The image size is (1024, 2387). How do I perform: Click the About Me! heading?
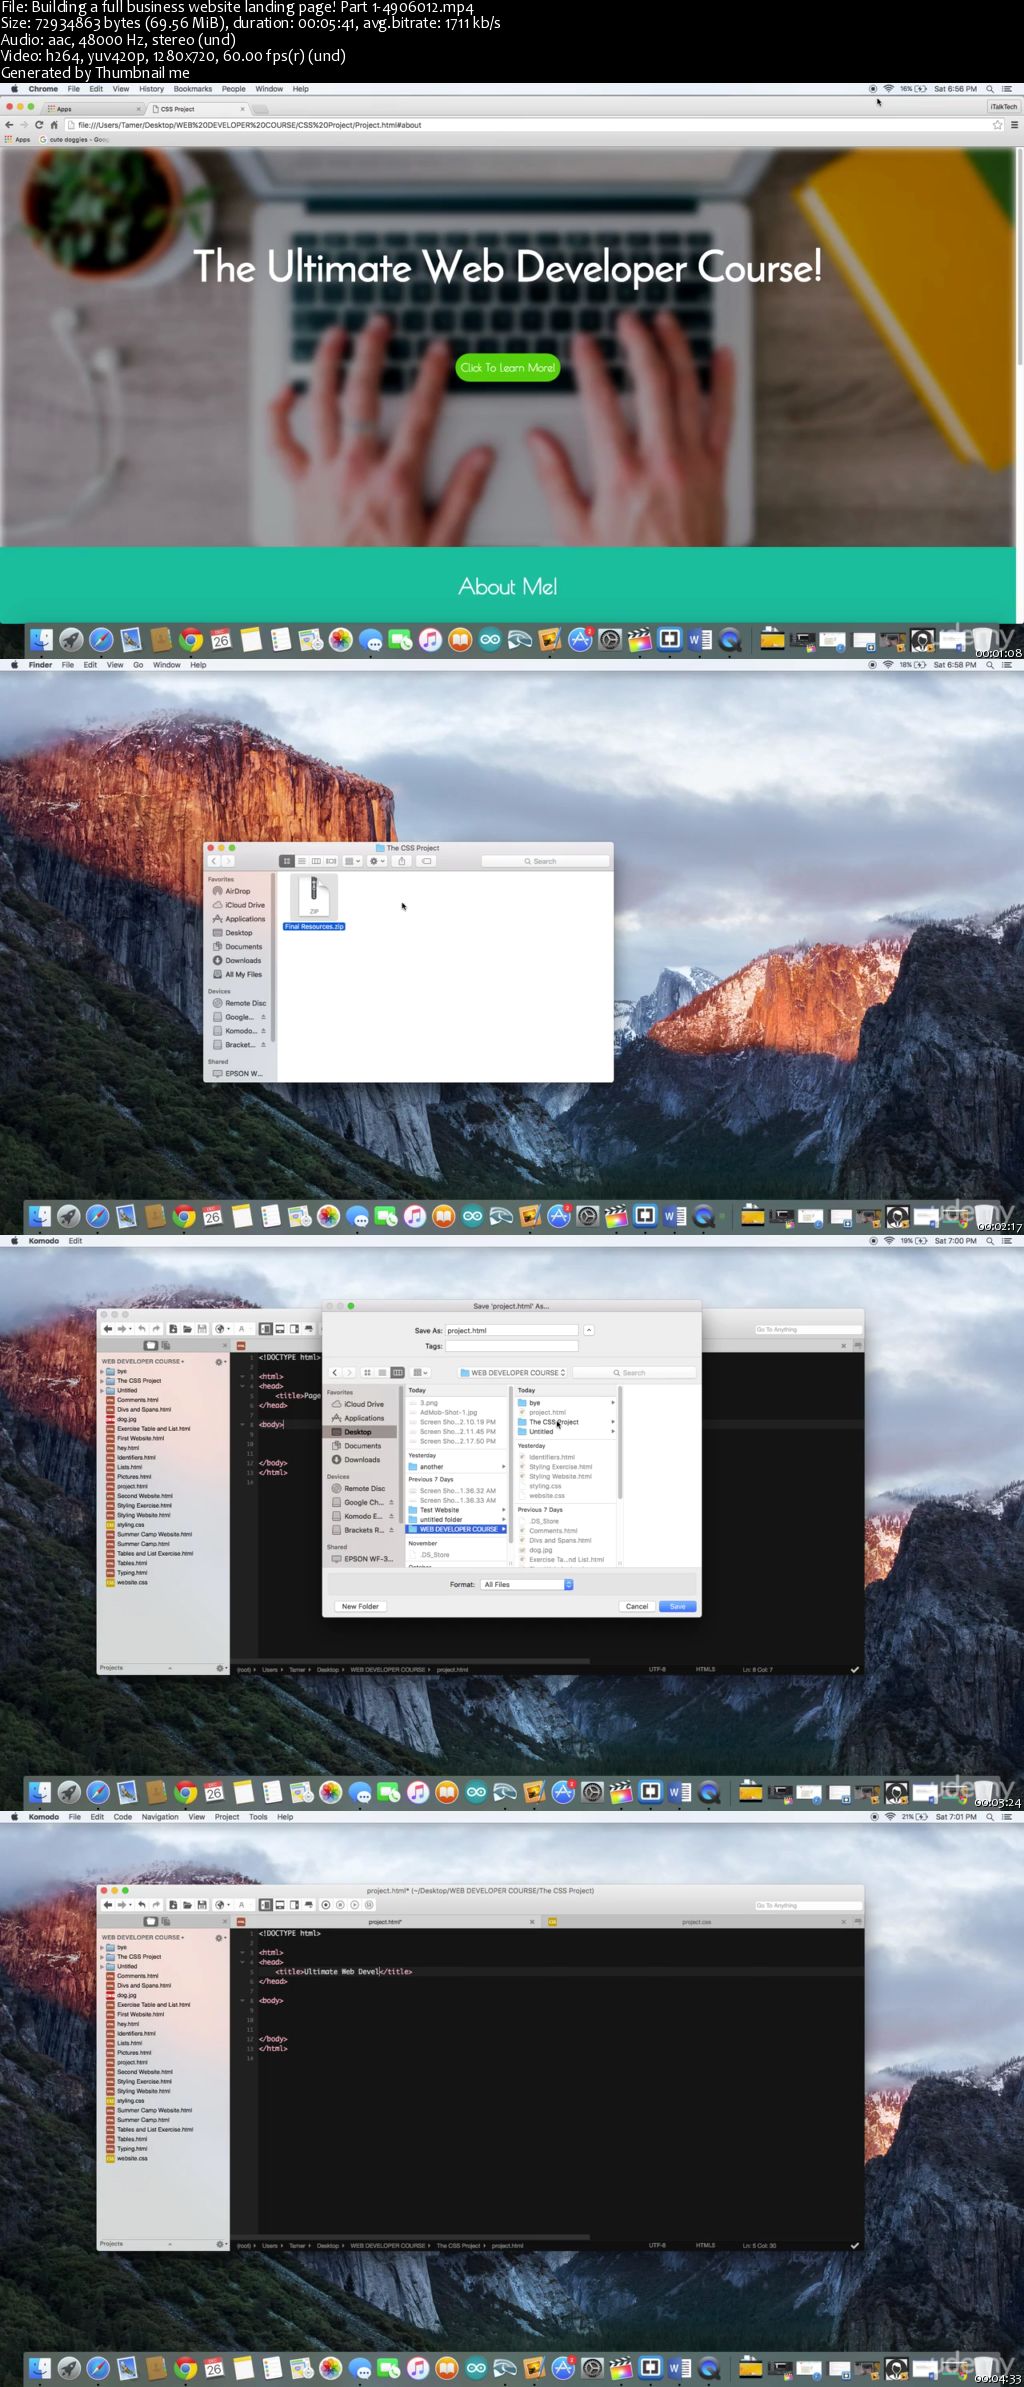[508, 587]
